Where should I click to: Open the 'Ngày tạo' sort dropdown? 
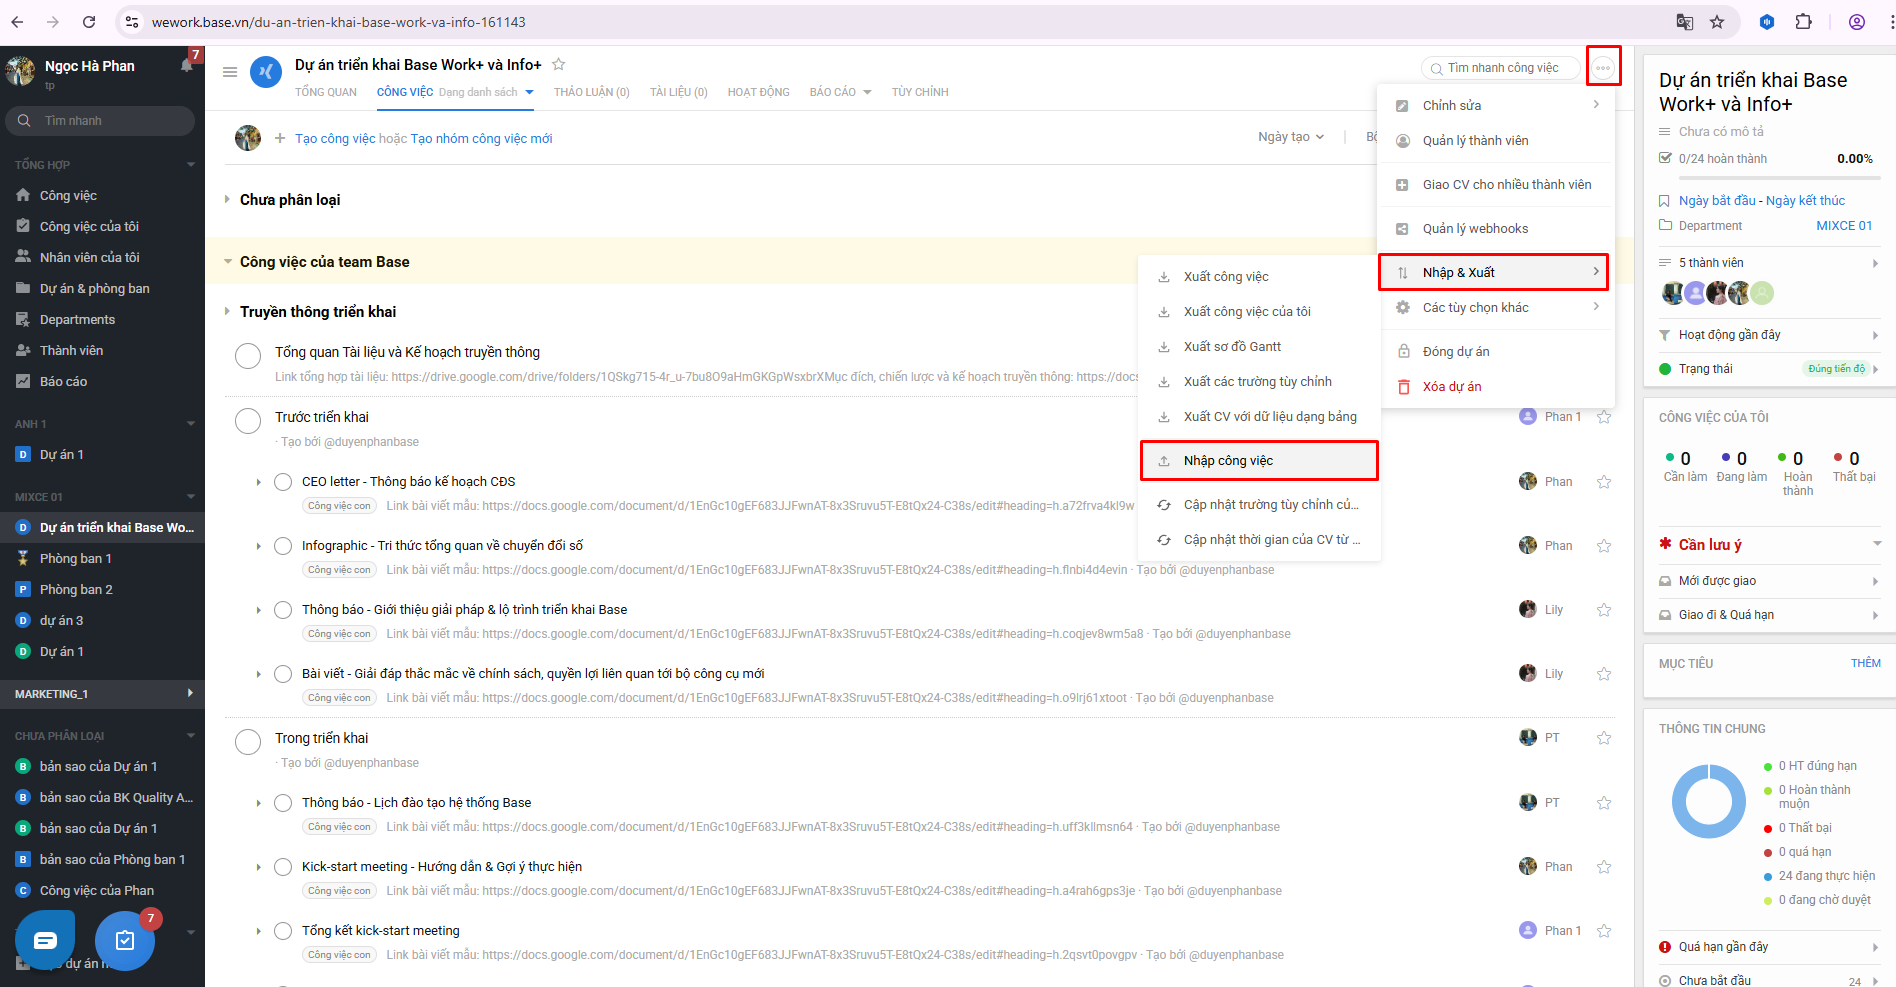1291,137
